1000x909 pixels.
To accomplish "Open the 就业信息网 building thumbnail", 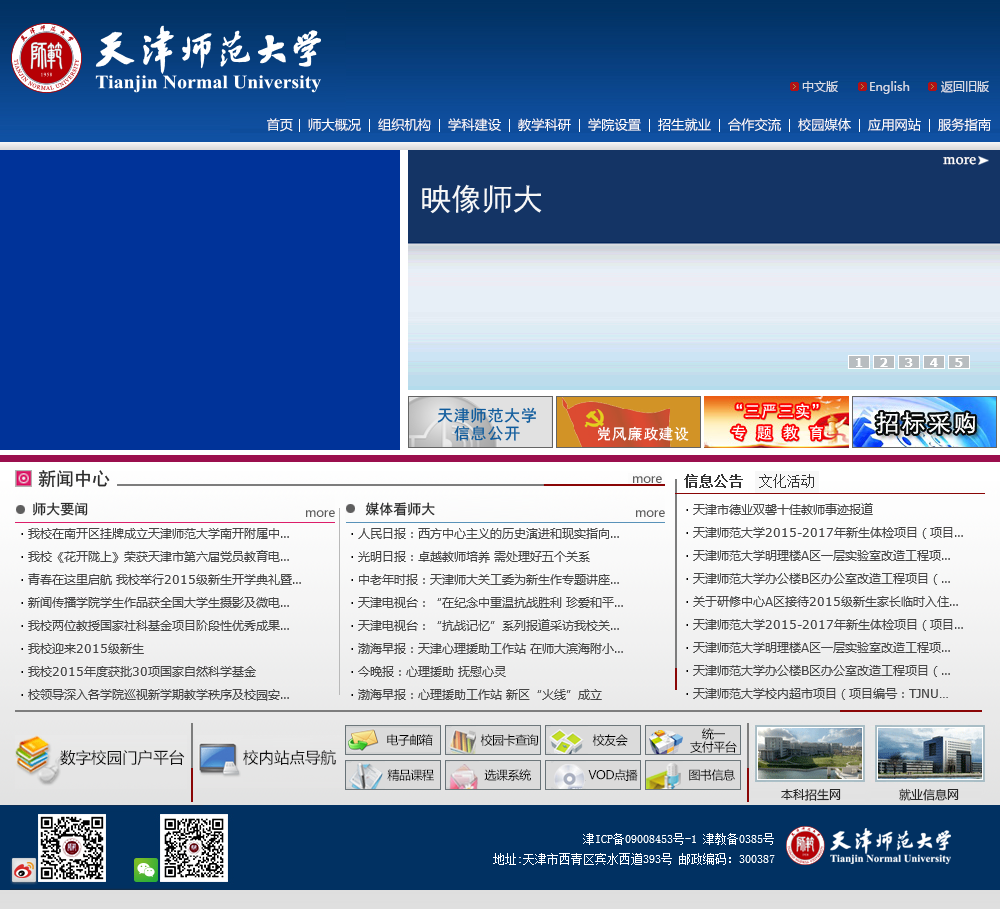I will (930, 754).
